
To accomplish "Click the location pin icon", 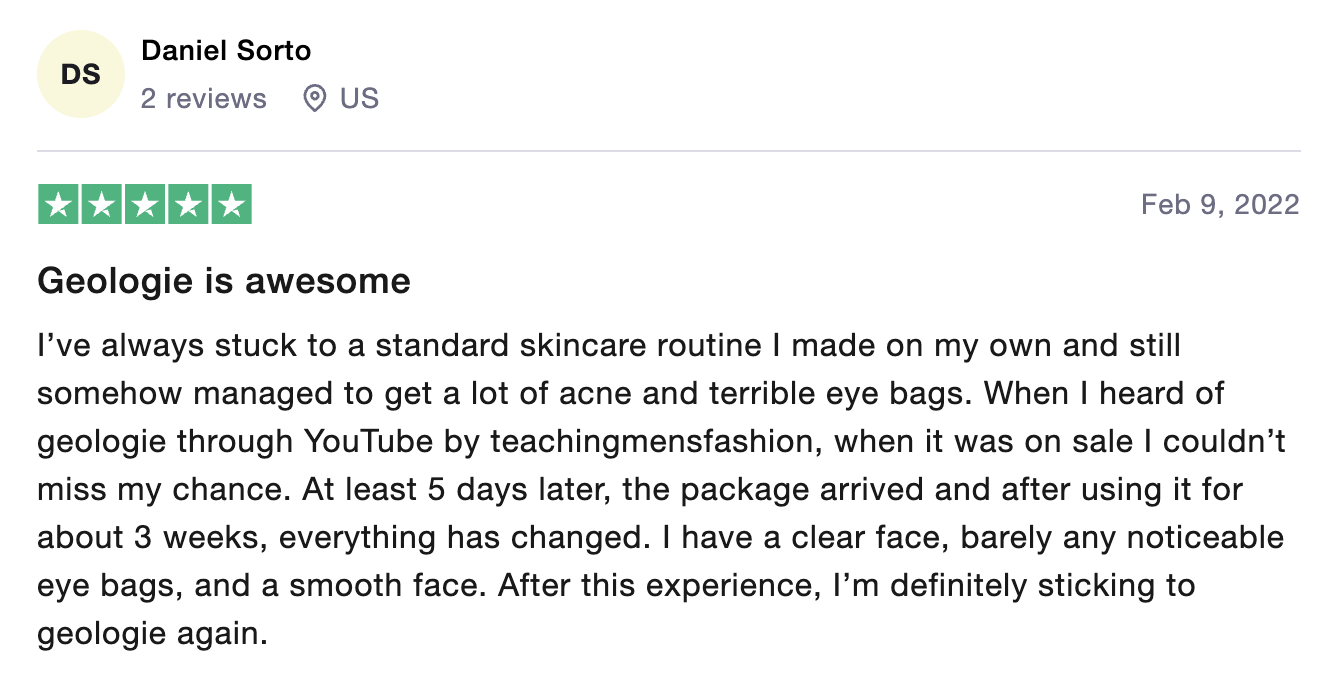I will (315, 98).
